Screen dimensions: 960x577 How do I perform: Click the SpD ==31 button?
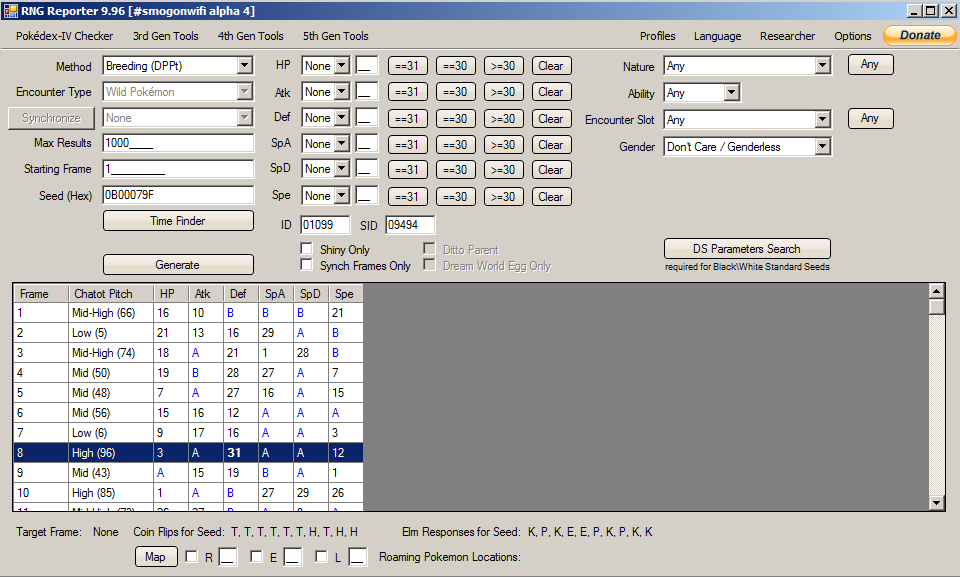(x=407, y=170)
